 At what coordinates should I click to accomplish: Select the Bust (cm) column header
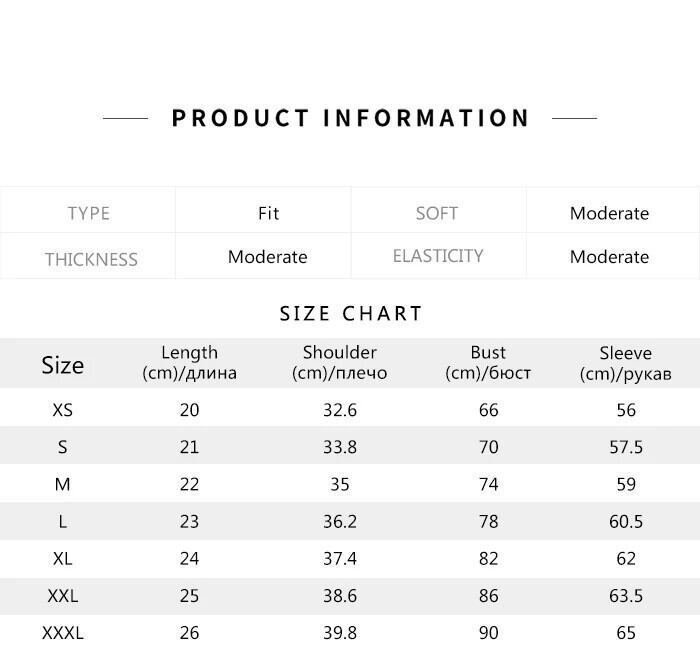click(x=488, y=363)
